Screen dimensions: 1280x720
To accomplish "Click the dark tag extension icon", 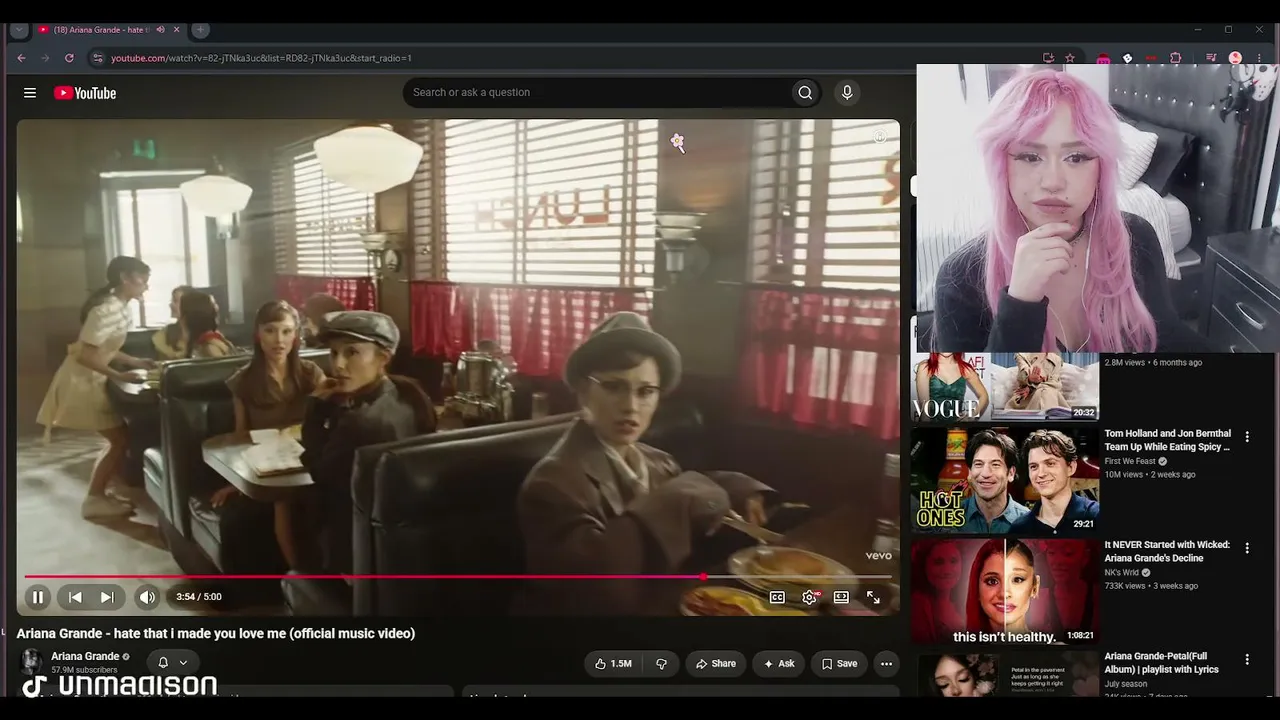I will [1127, 58].
